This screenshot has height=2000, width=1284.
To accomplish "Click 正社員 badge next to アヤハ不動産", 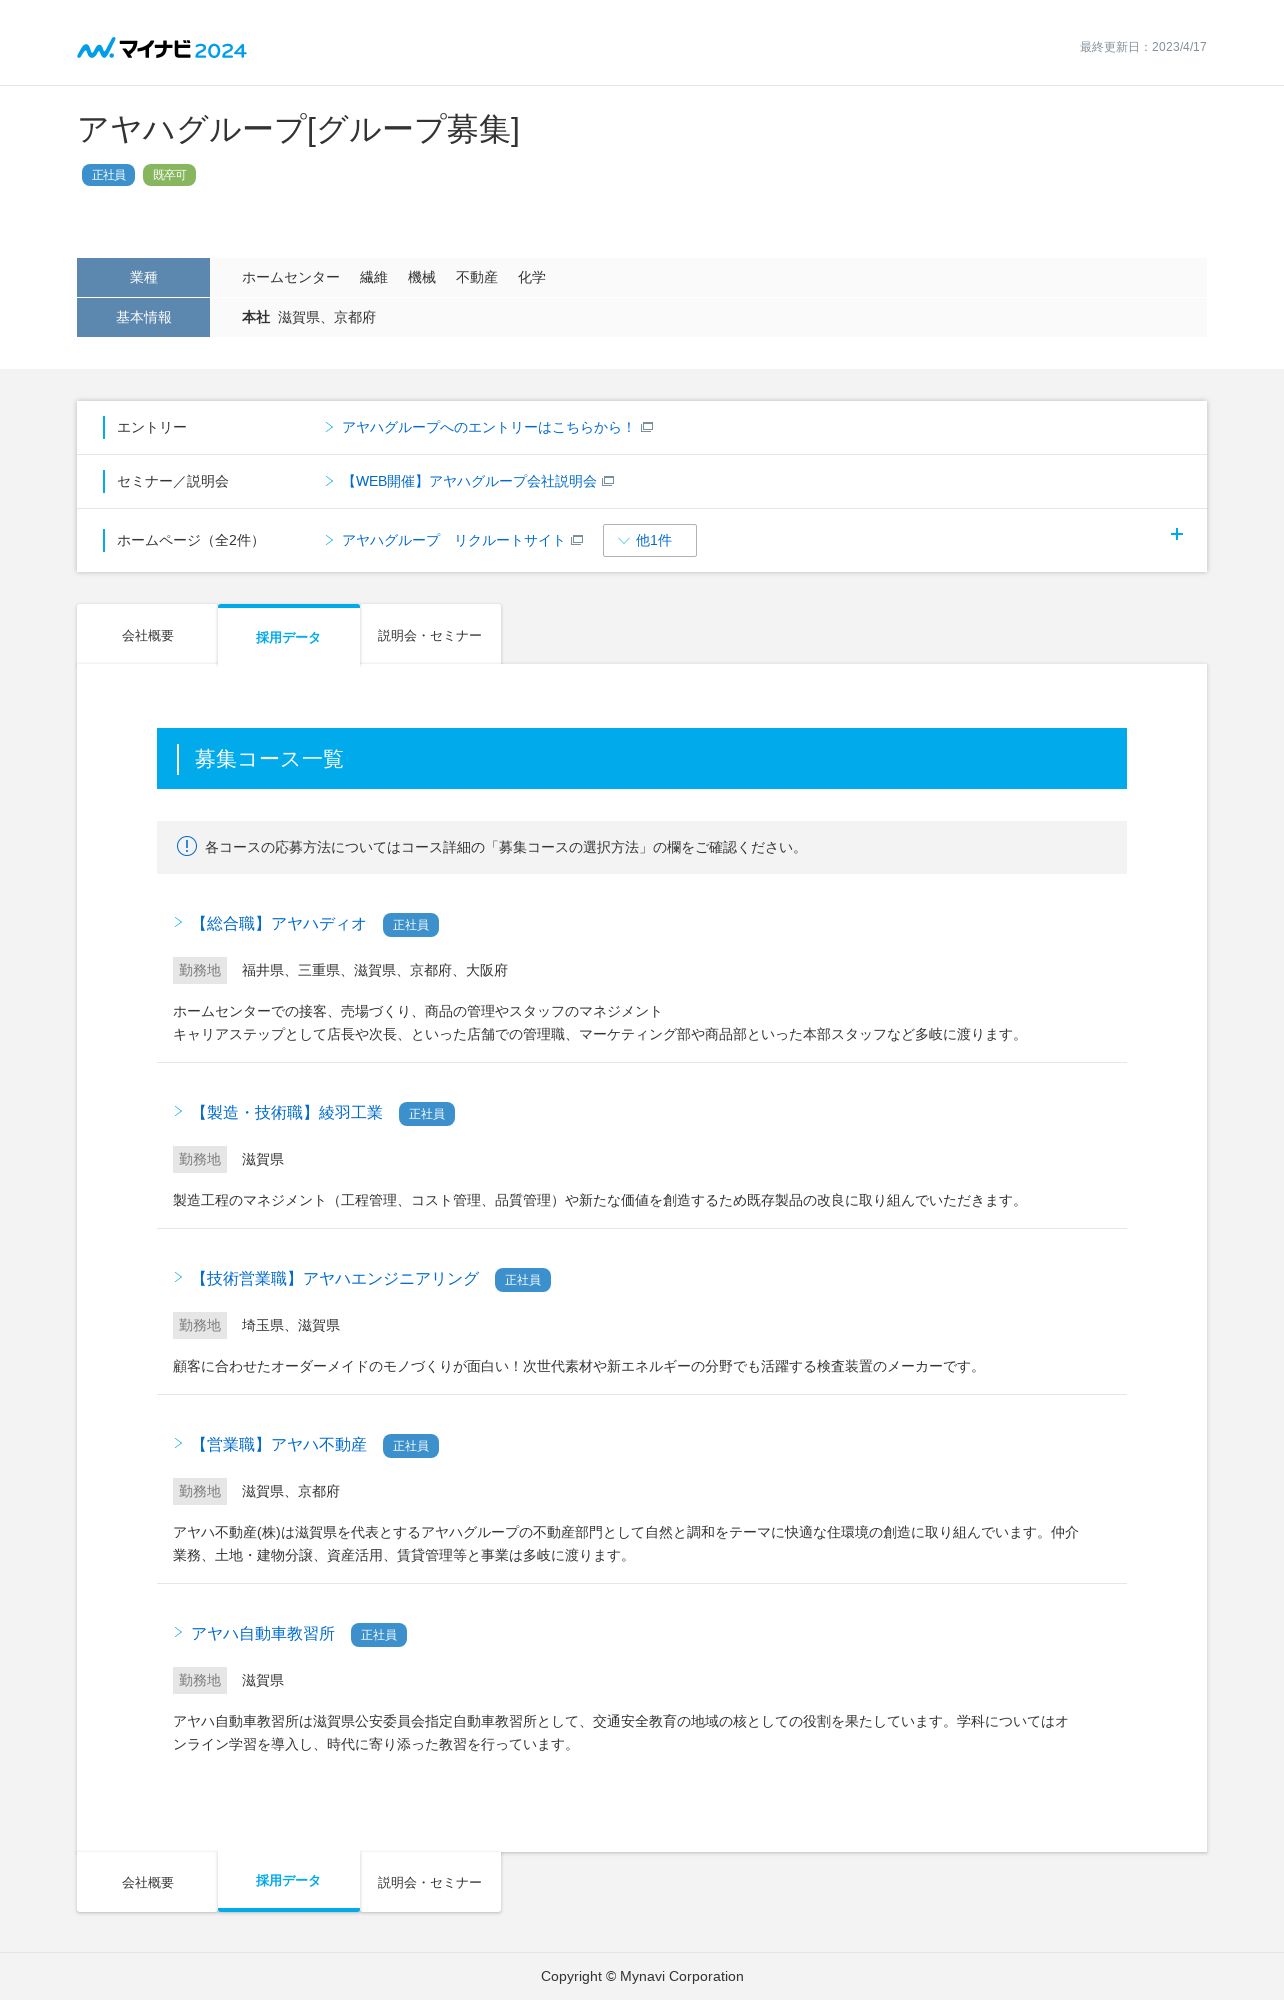I will (x=411, y=1446).
